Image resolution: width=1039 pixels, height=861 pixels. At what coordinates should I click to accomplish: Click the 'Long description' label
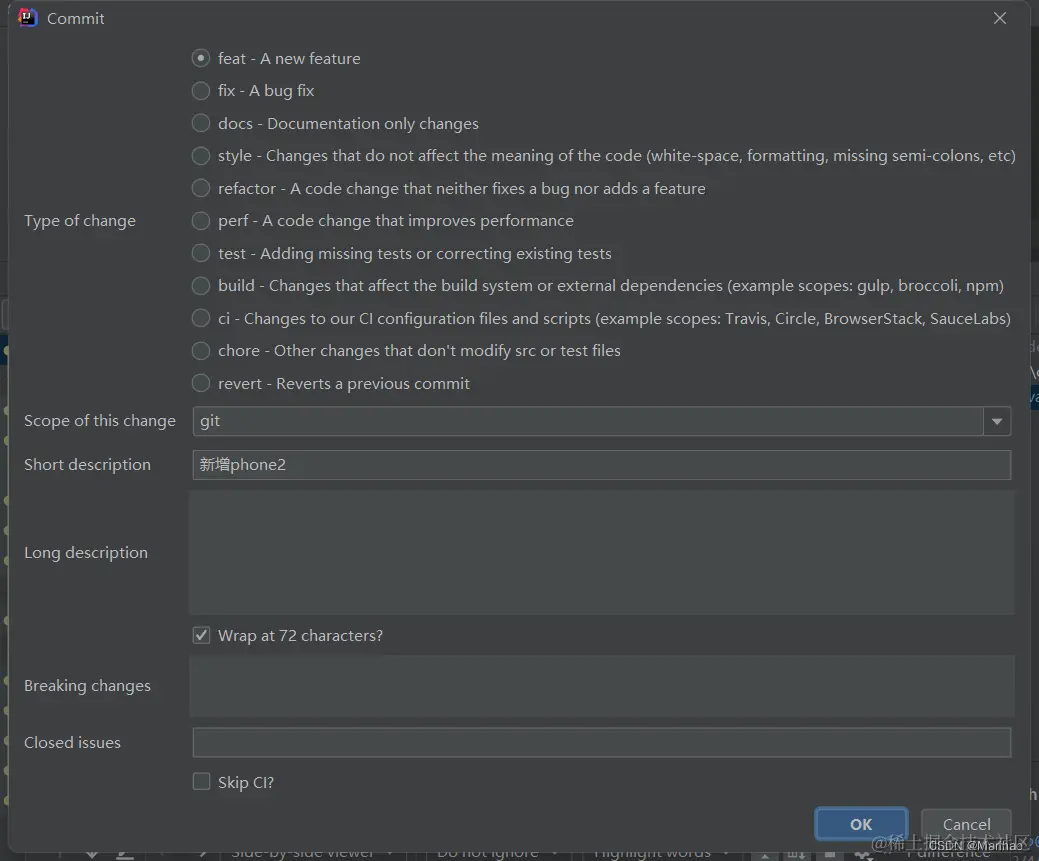click(86, 553)
